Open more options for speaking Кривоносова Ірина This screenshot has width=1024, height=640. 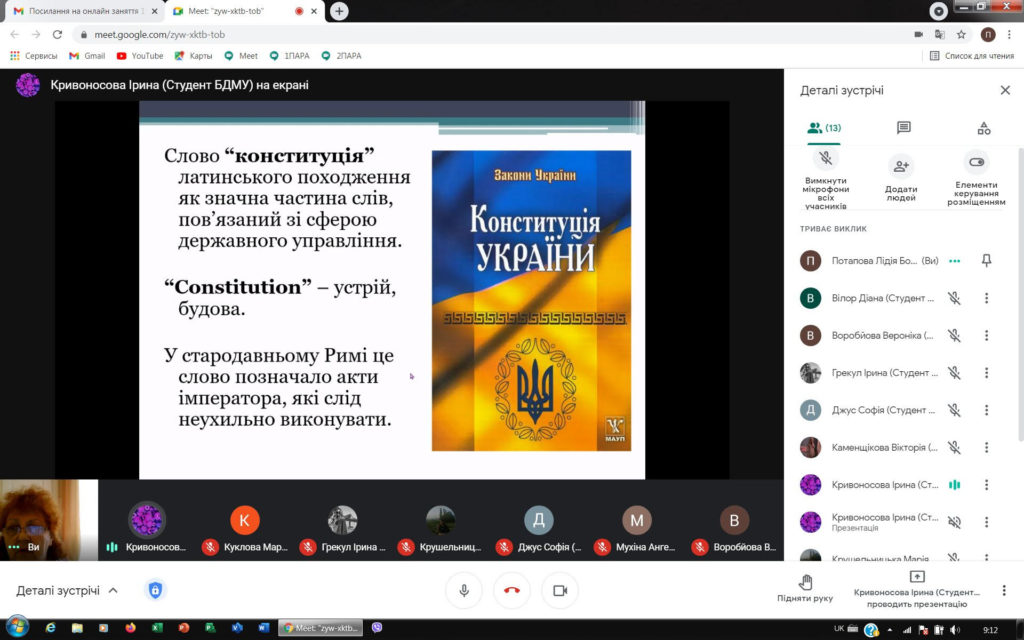986,485
